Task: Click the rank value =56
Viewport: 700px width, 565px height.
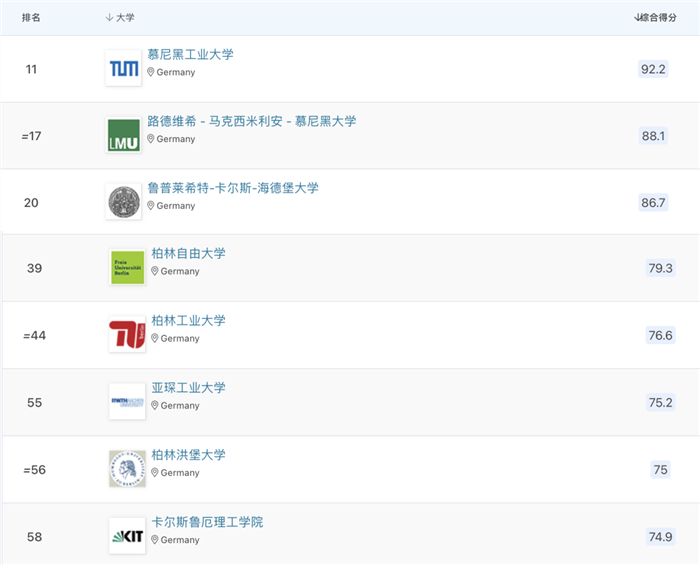Action: point(34,470)
